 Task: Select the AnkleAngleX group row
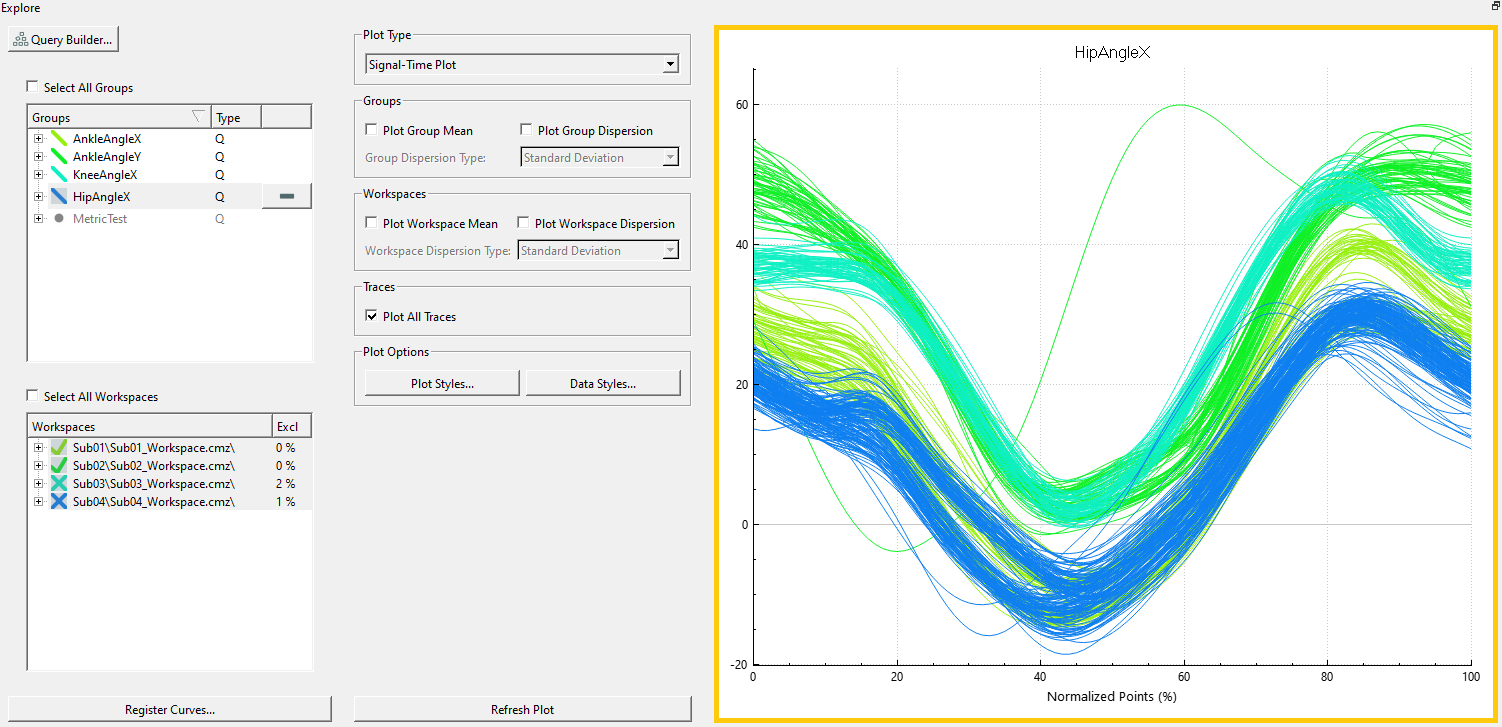coord(170,139)
